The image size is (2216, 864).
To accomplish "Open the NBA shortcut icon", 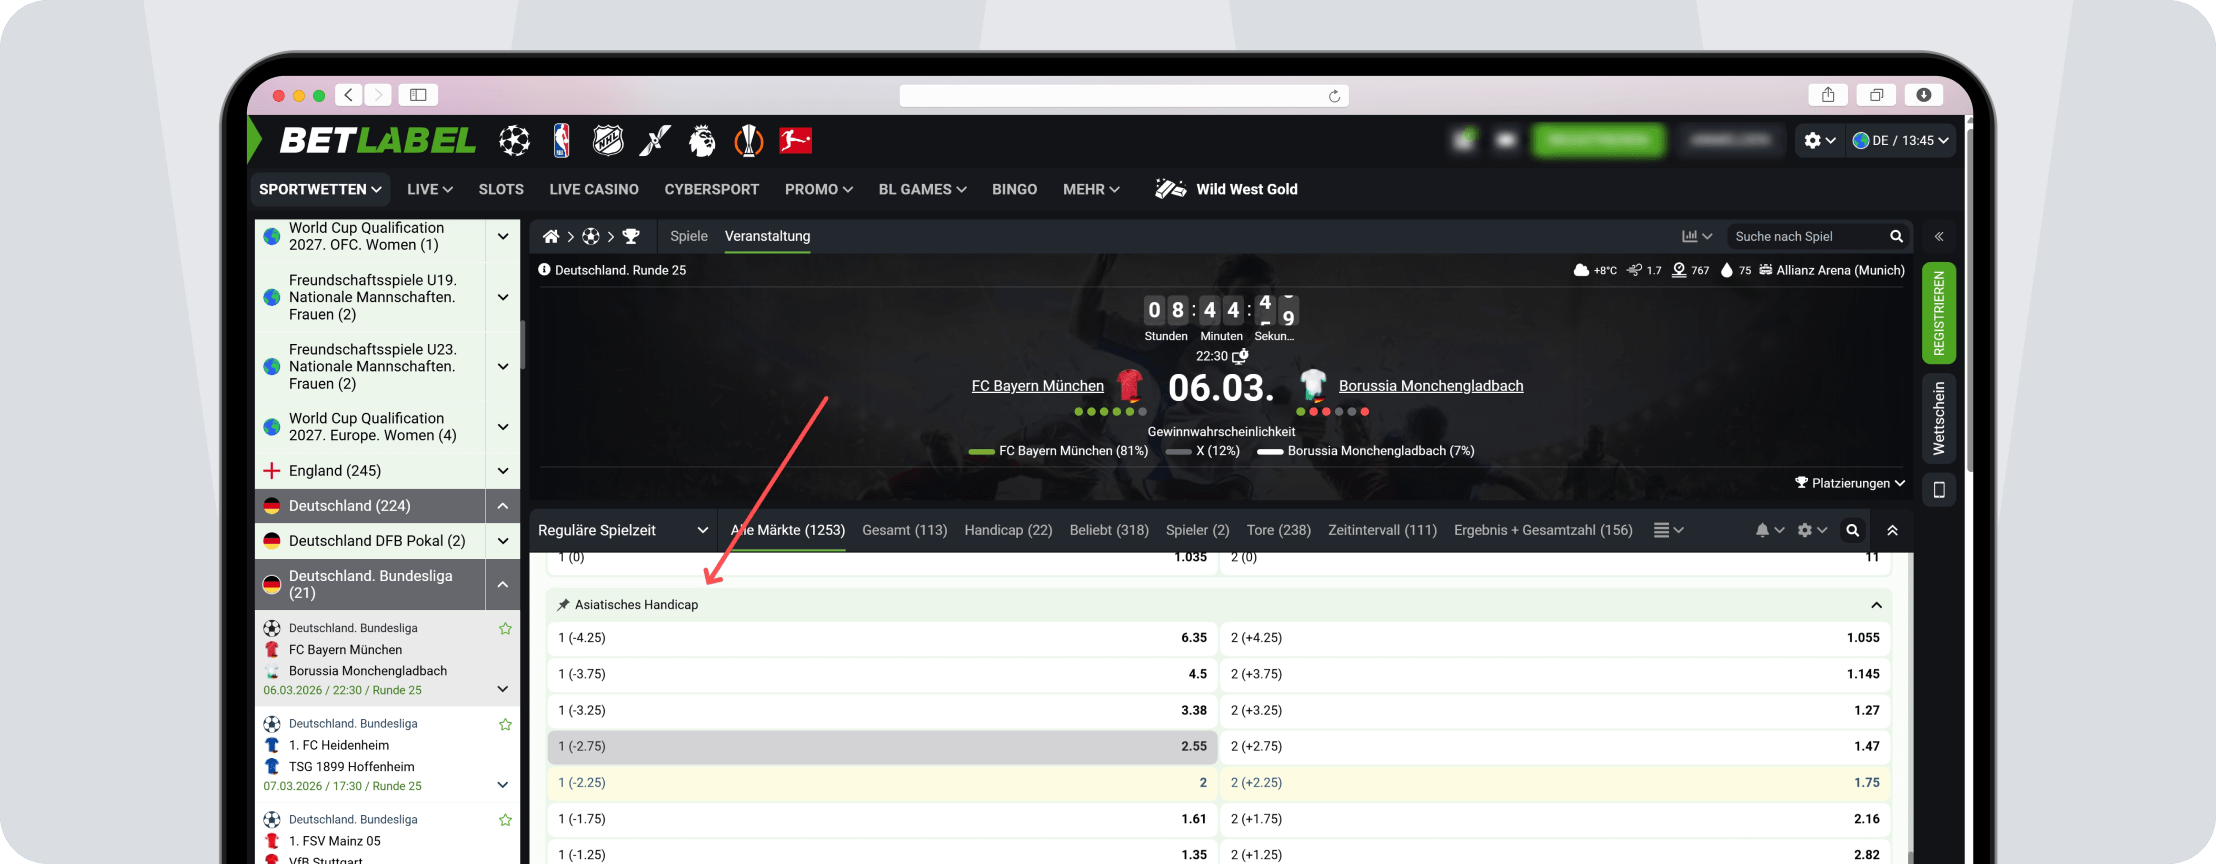I will [x=562, y=141].
